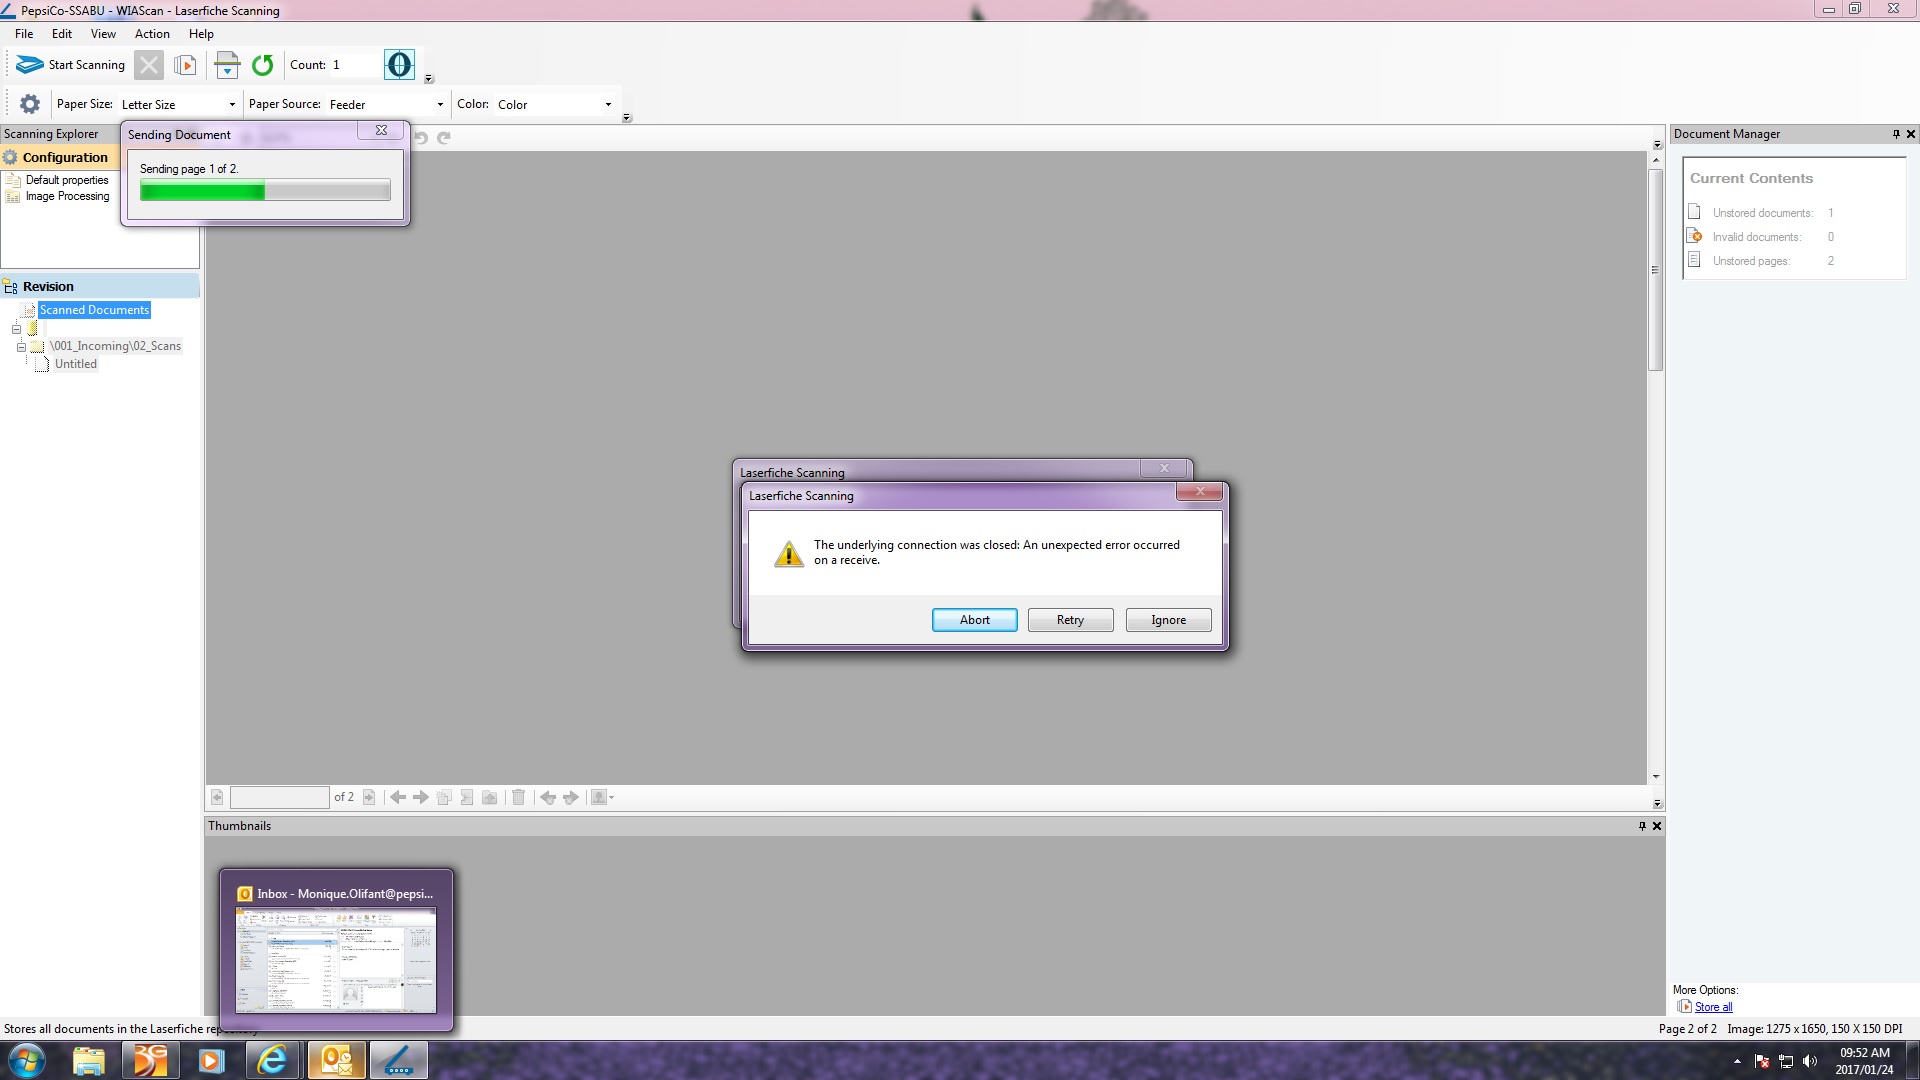Click the scanner settings gear icon
The image size is (1920, 1080).
click(x=30, y=104)
